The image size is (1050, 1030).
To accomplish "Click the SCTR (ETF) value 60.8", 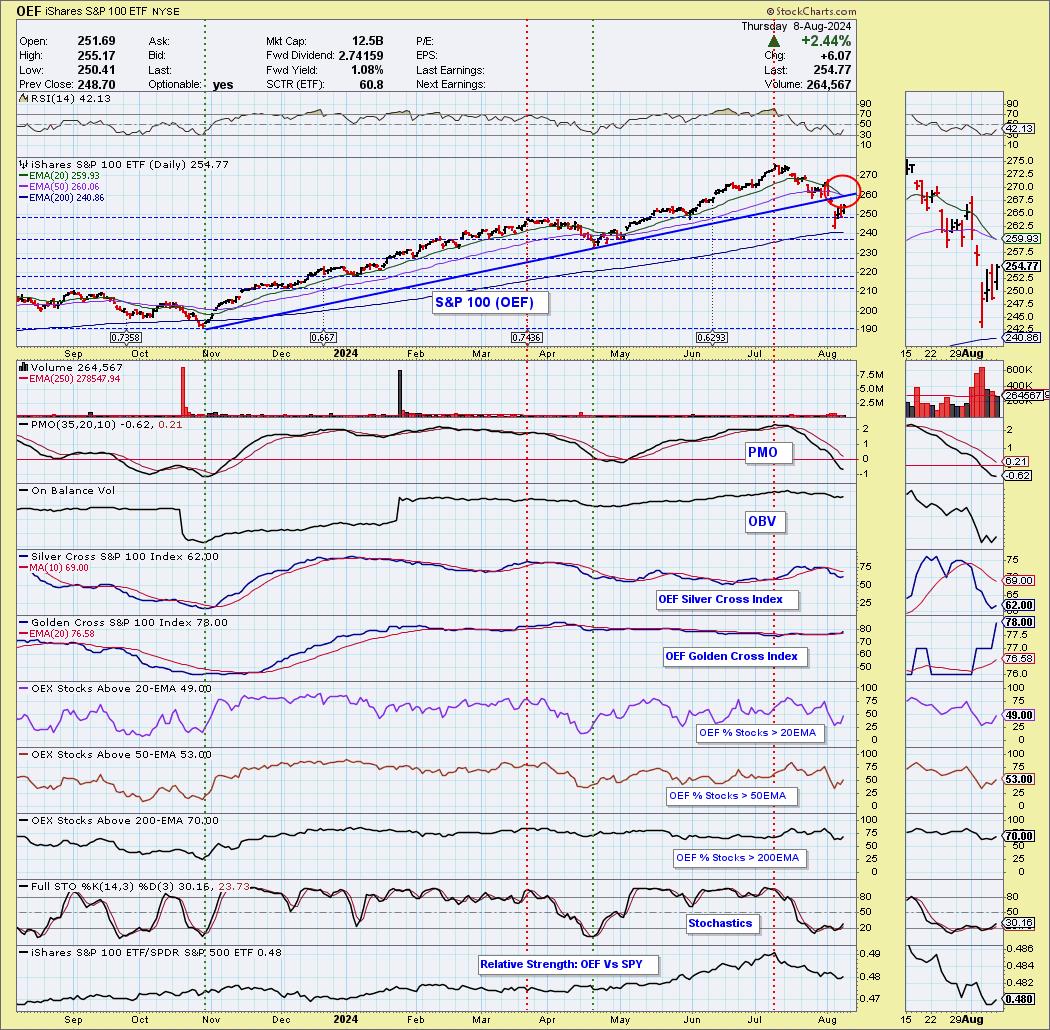I will (371, 84).
